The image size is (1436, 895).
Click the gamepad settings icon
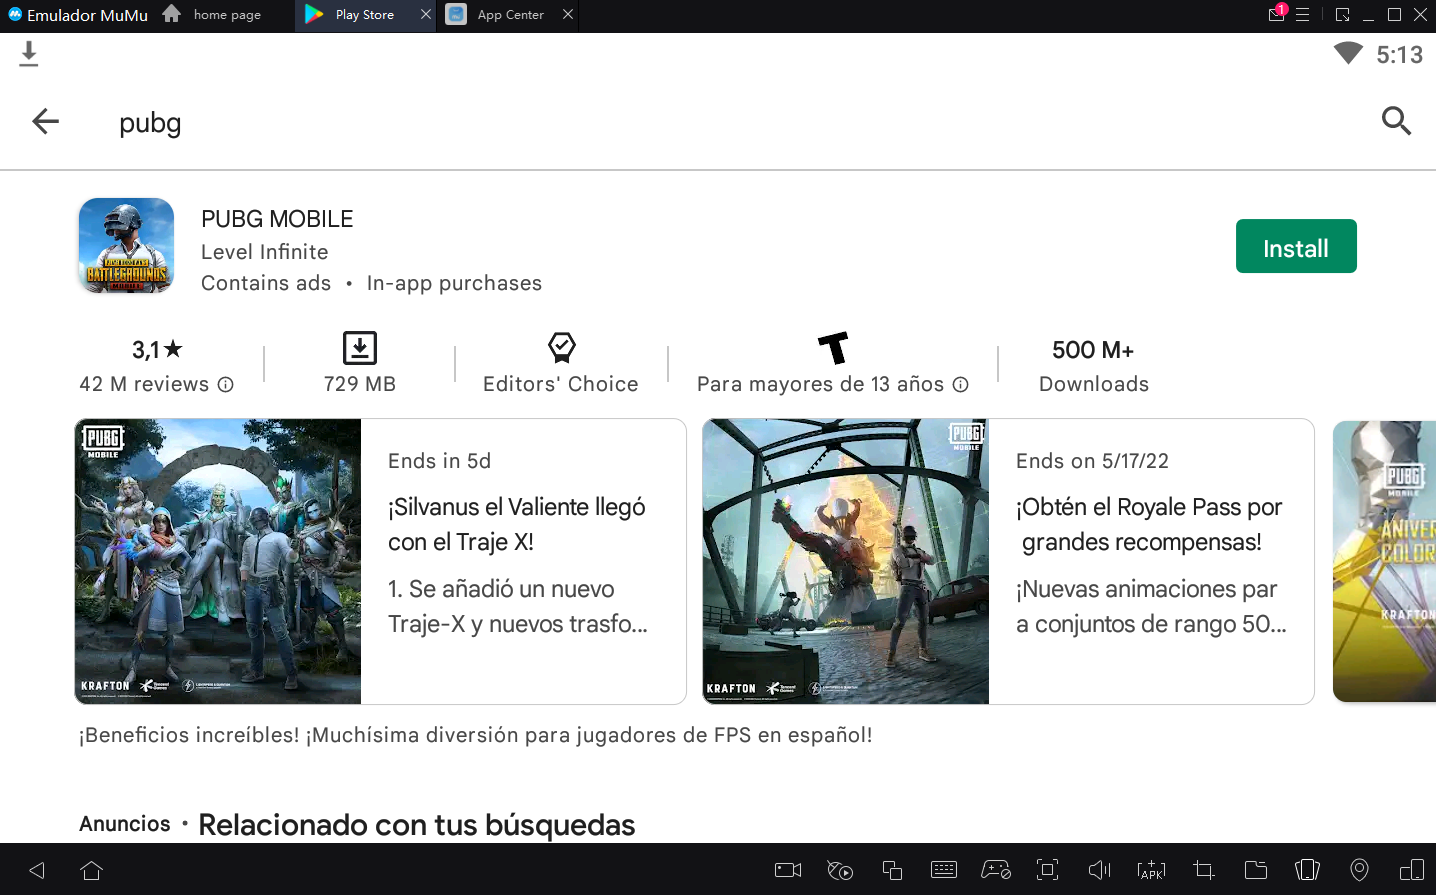tap(995, 870)
